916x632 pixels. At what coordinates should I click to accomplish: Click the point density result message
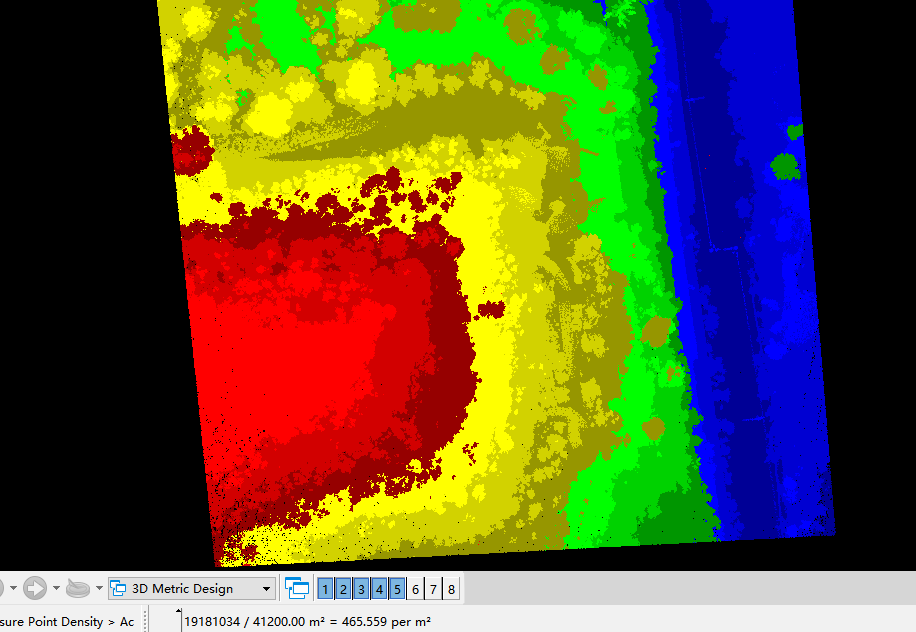coord(308,621)
